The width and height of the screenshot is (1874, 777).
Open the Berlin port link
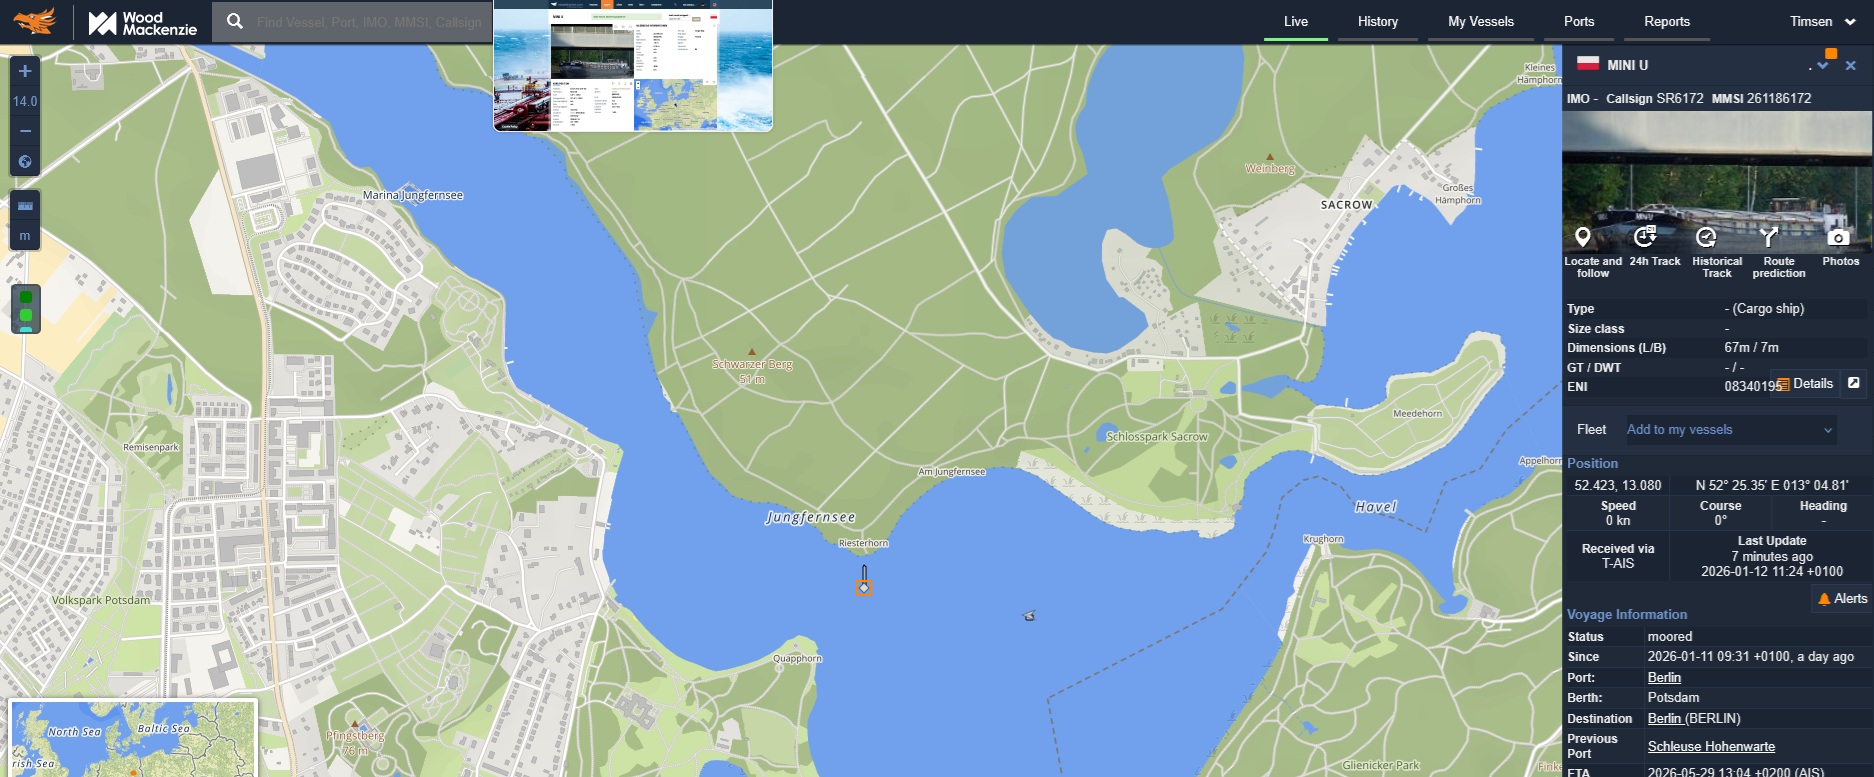pyautogui.click(x=1664, y=678)
